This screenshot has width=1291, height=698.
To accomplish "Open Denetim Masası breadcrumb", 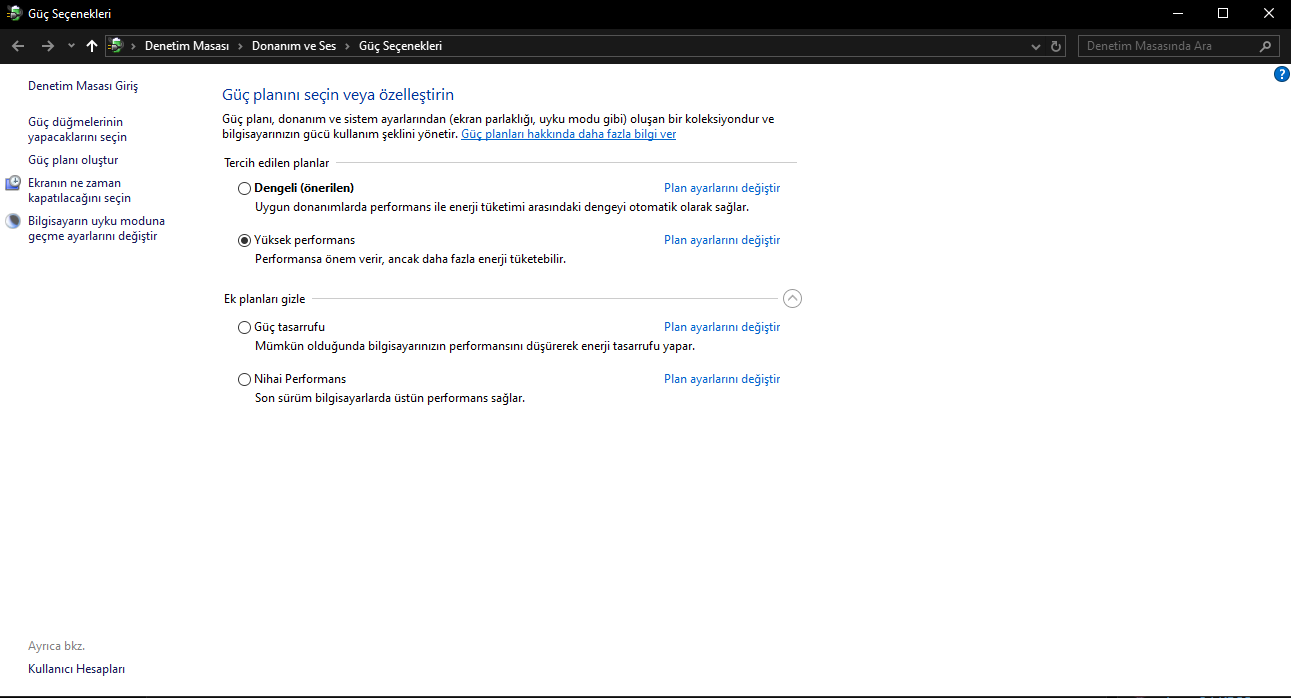I will coord(187,46).
